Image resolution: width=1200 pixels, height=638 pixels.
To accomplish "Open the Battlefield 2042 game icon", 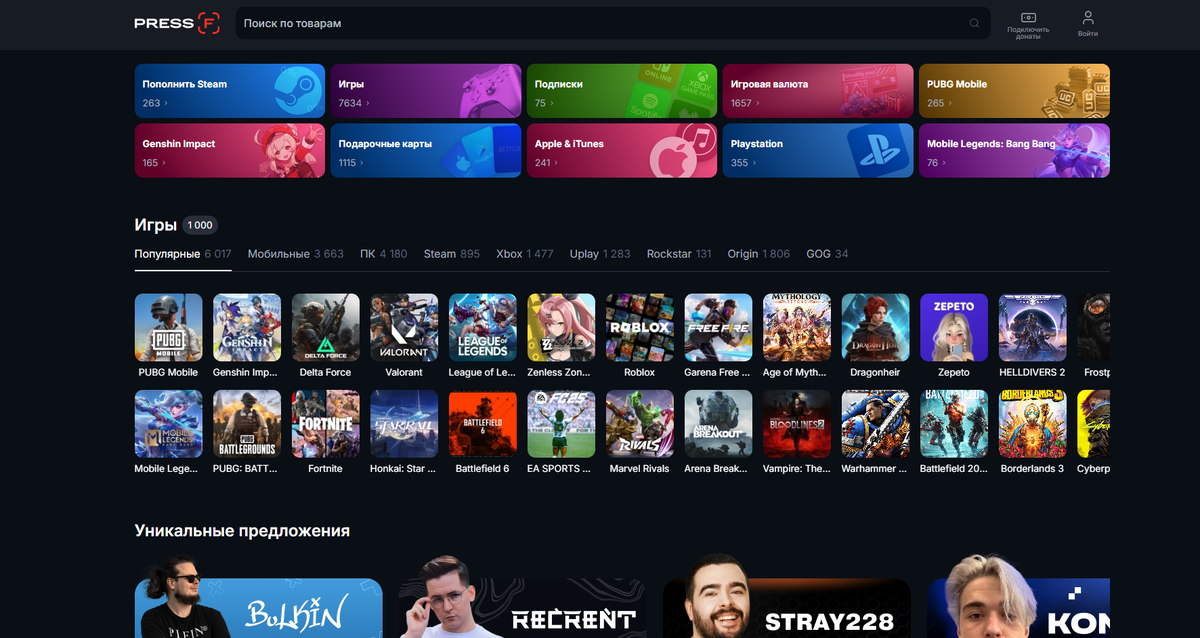I will (x=954, y=424).
